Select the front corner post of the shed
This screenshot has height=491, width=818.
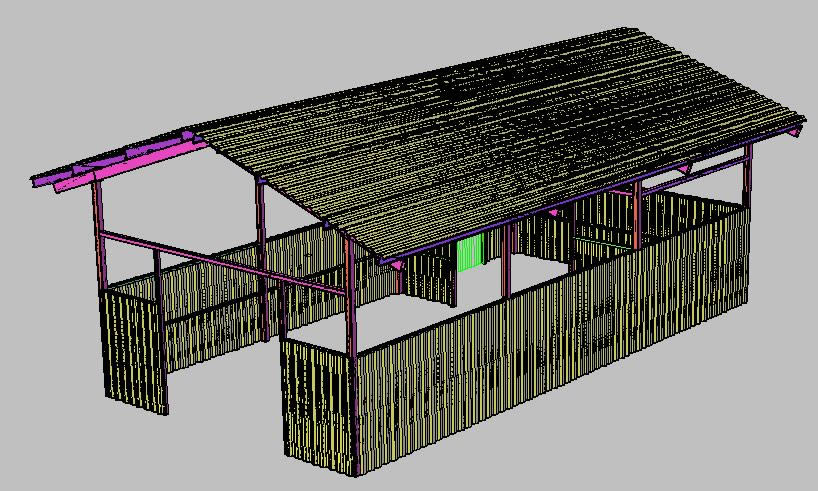(x=351, y=300)
